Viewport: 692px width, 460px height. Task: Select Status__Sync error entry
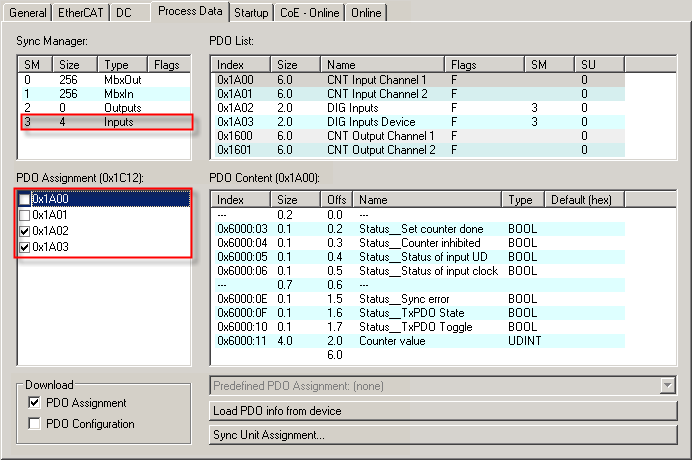tap(418, 299)
